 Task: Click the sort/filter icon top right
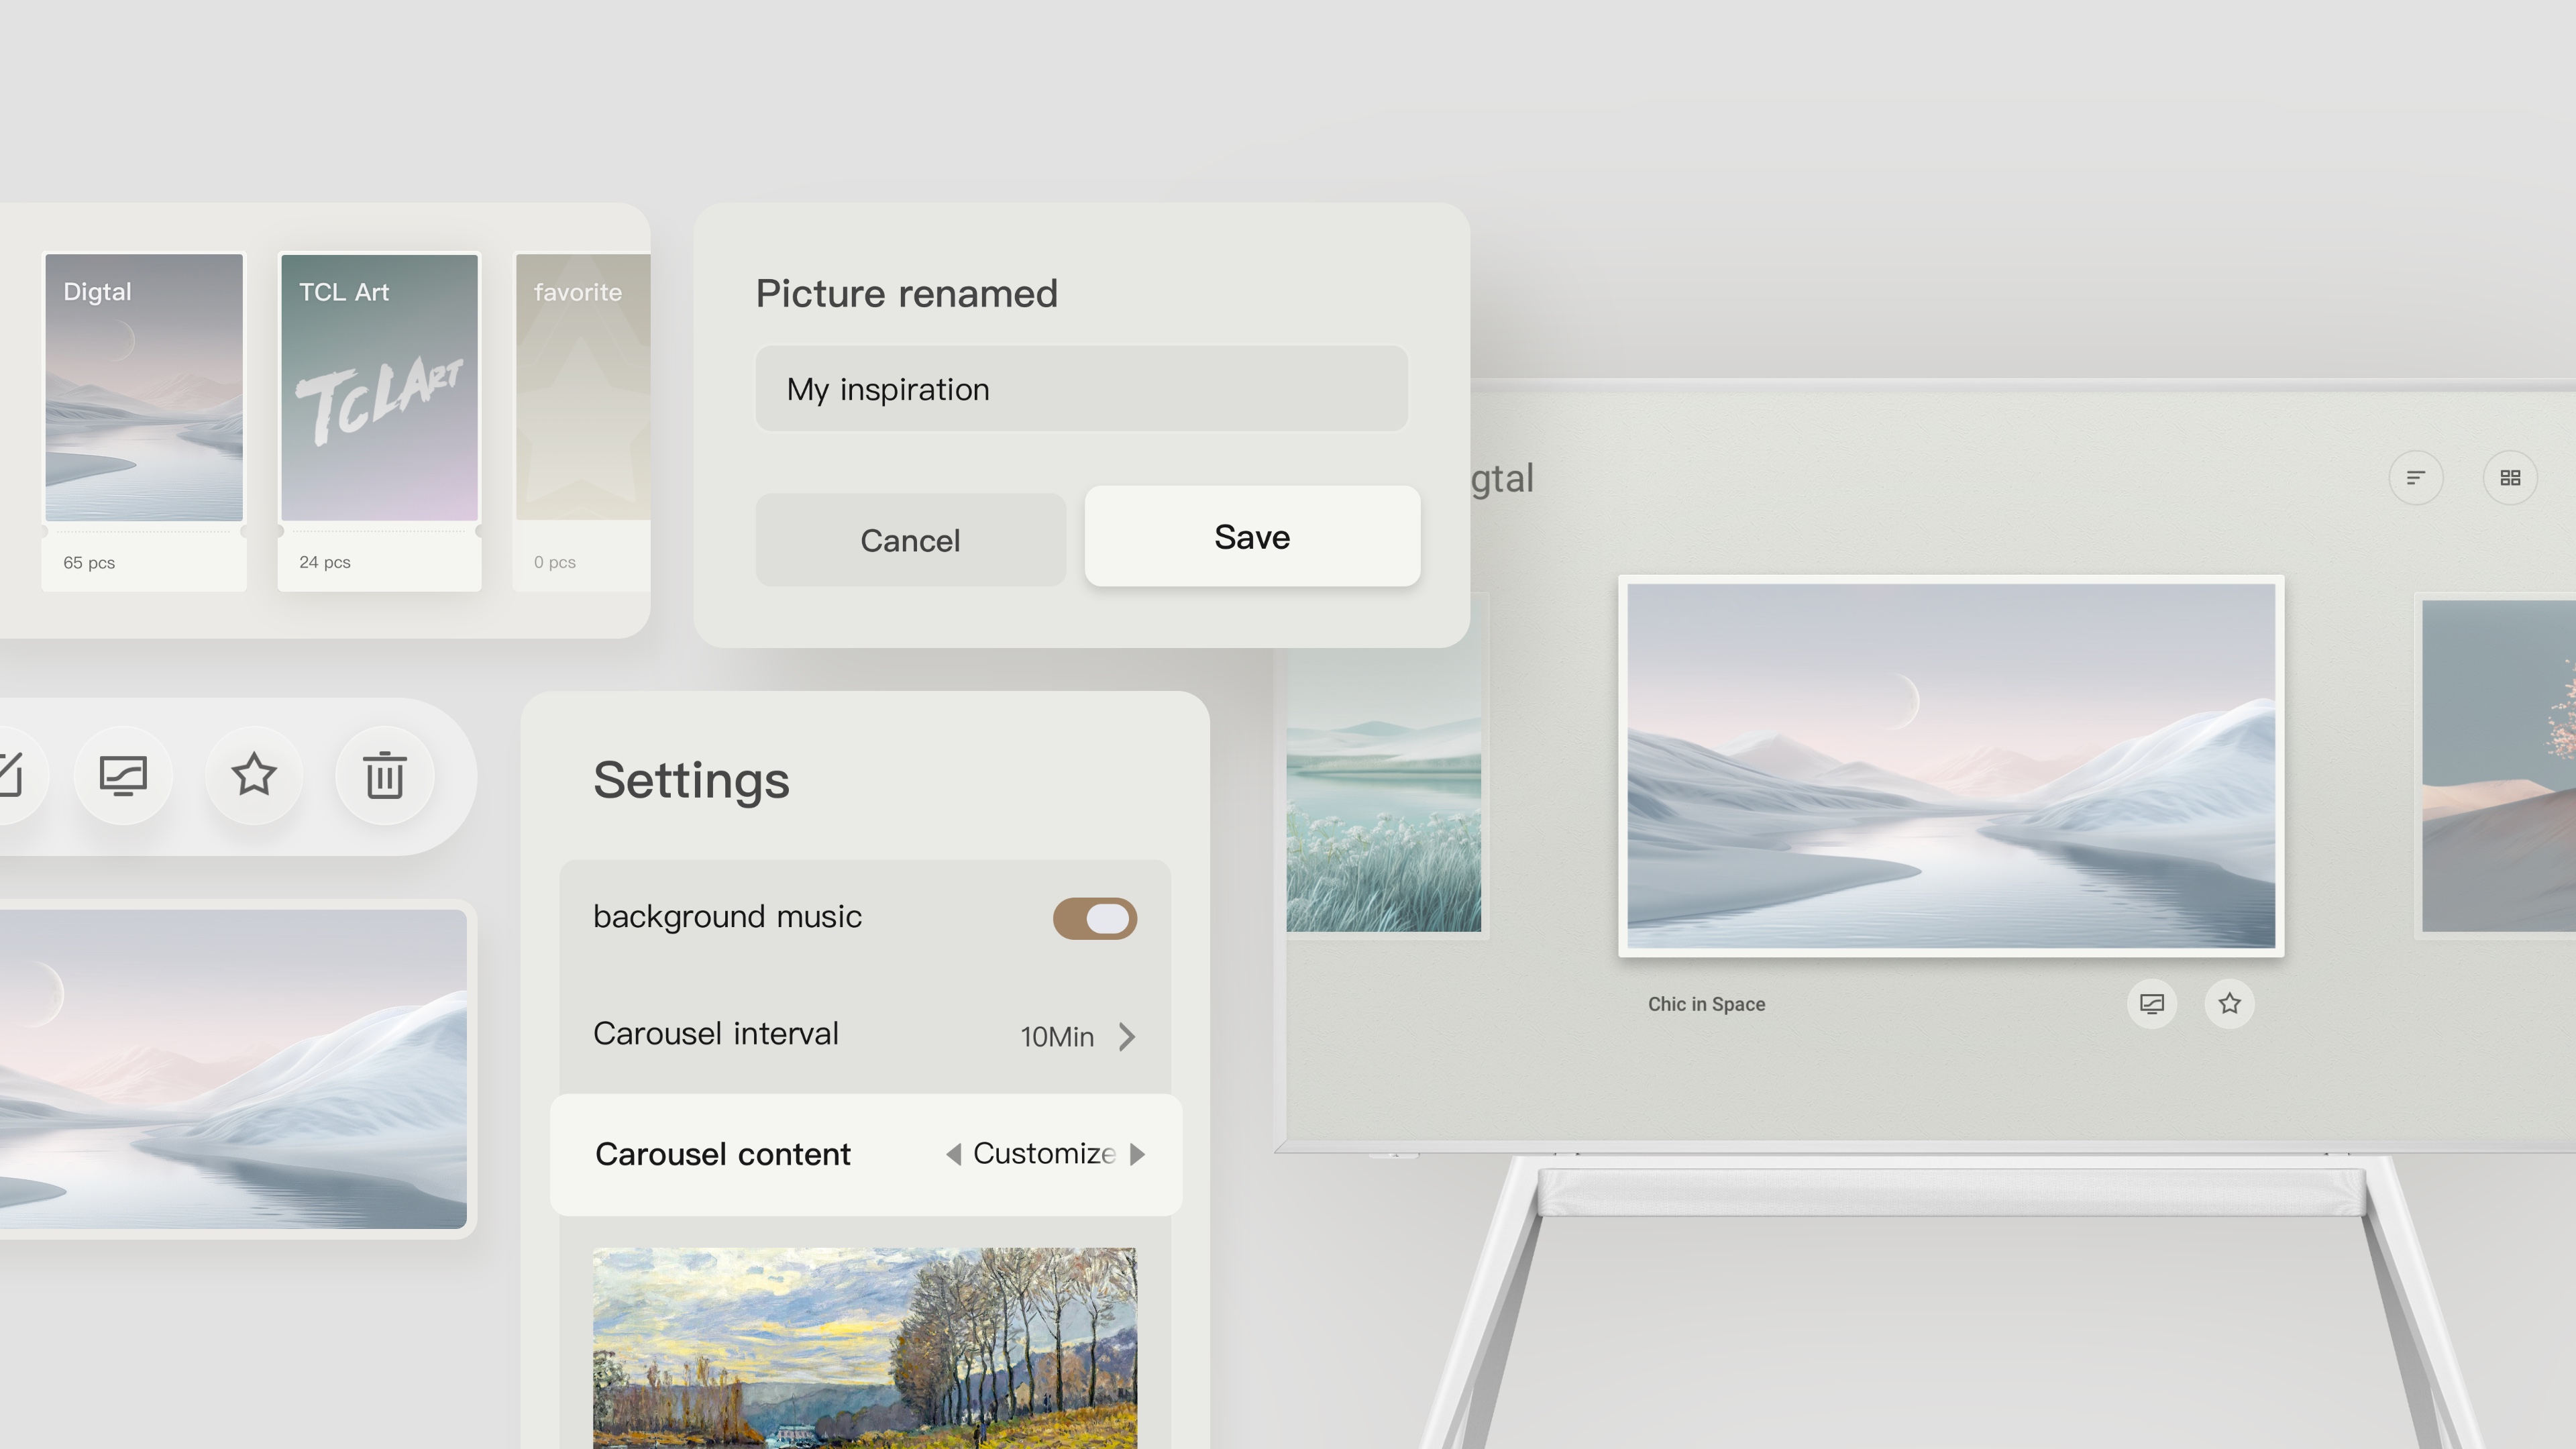(2415, 478)
